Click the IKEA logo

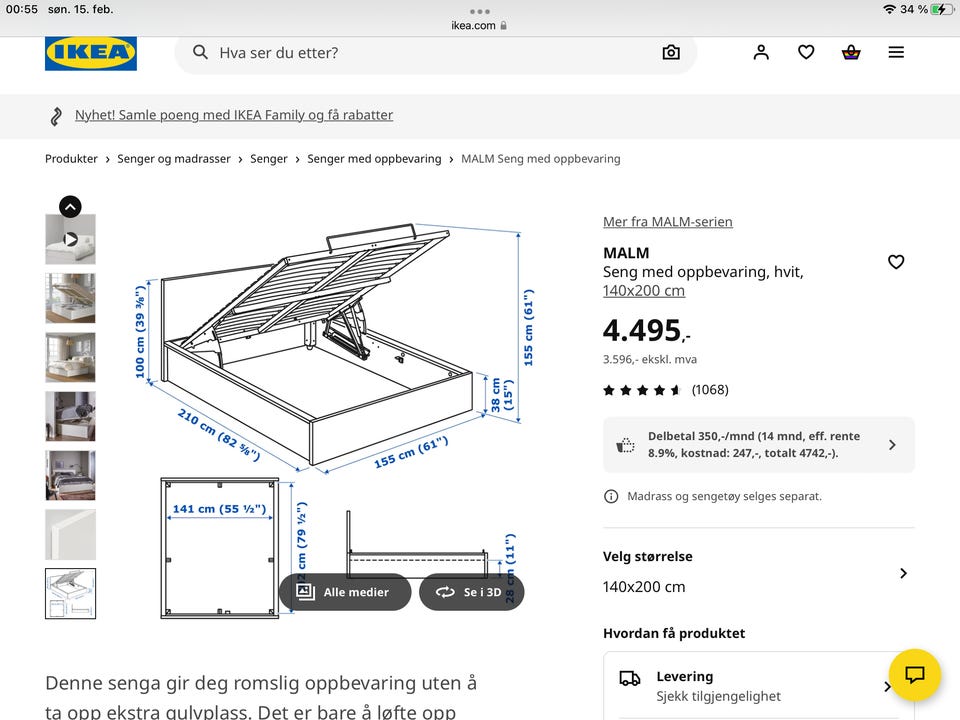click(90, 53)
